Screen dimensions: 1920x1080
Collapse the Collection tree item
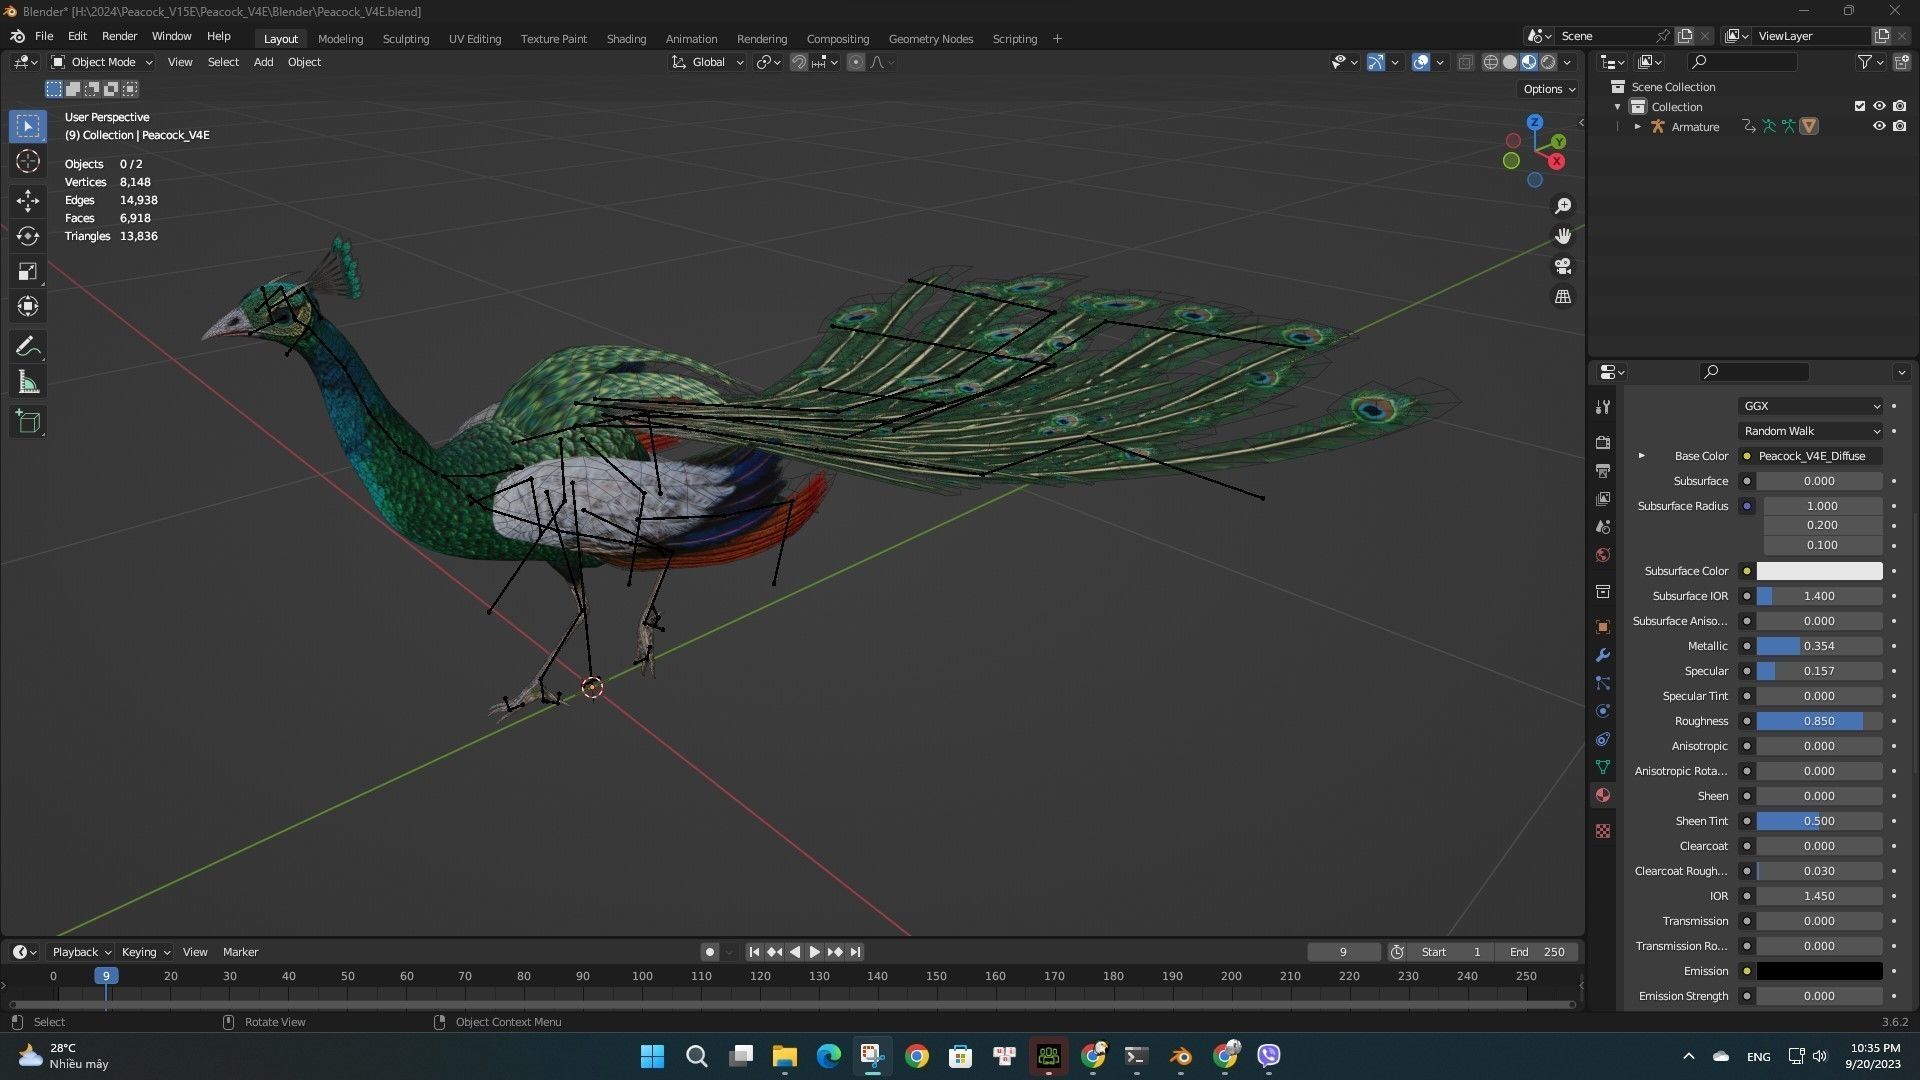tap(1618, 107)
